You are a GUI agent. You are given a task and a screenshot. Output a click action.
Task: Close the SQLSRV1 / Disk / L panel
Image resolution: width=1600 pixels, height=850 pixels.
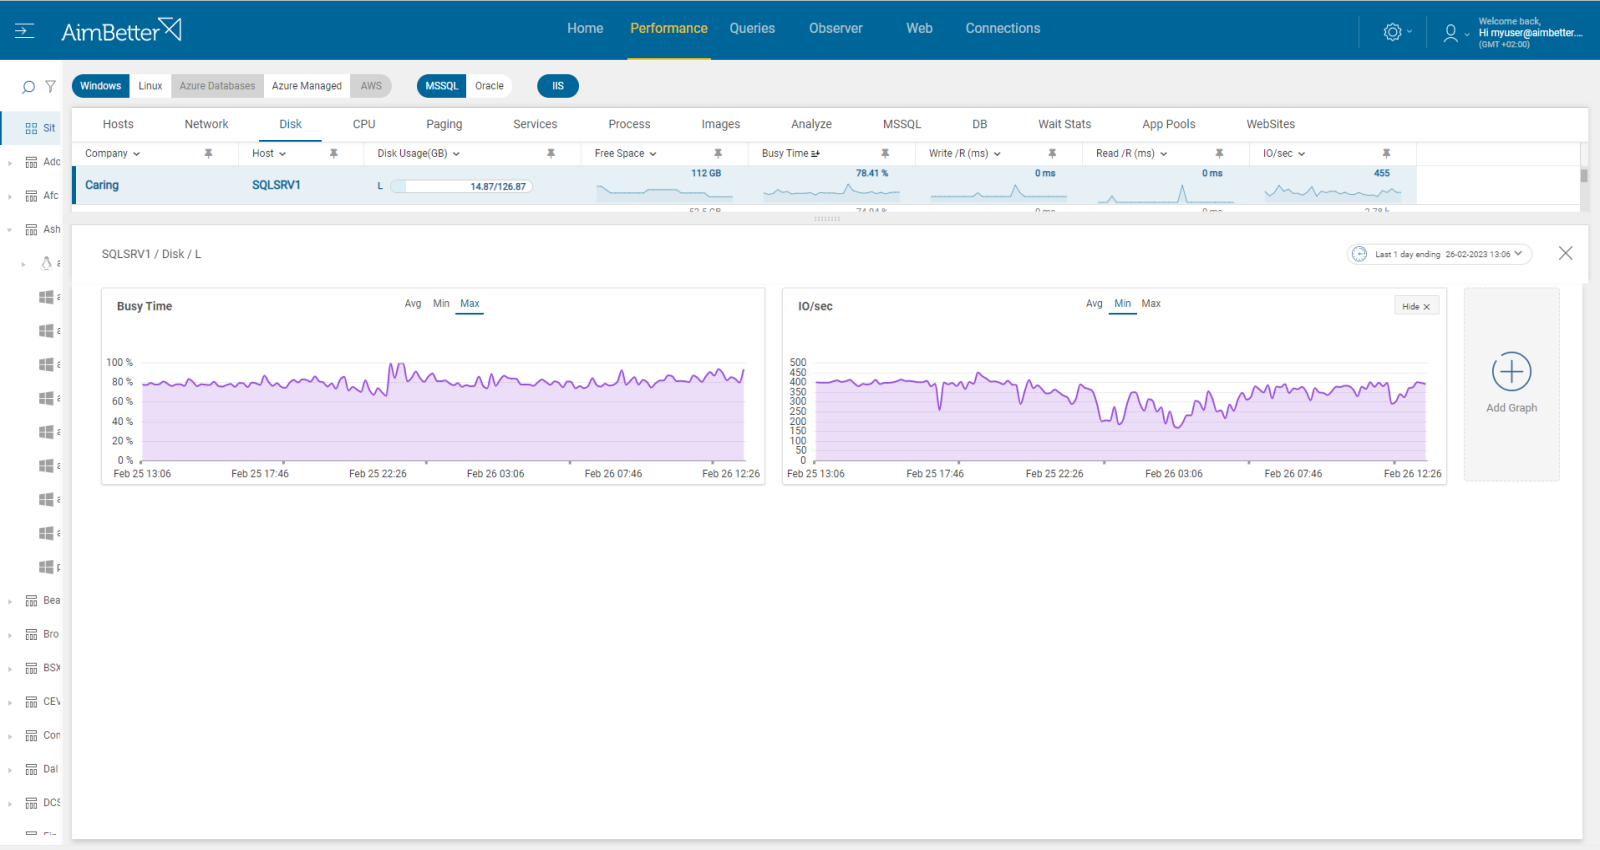pos(1565,253)
